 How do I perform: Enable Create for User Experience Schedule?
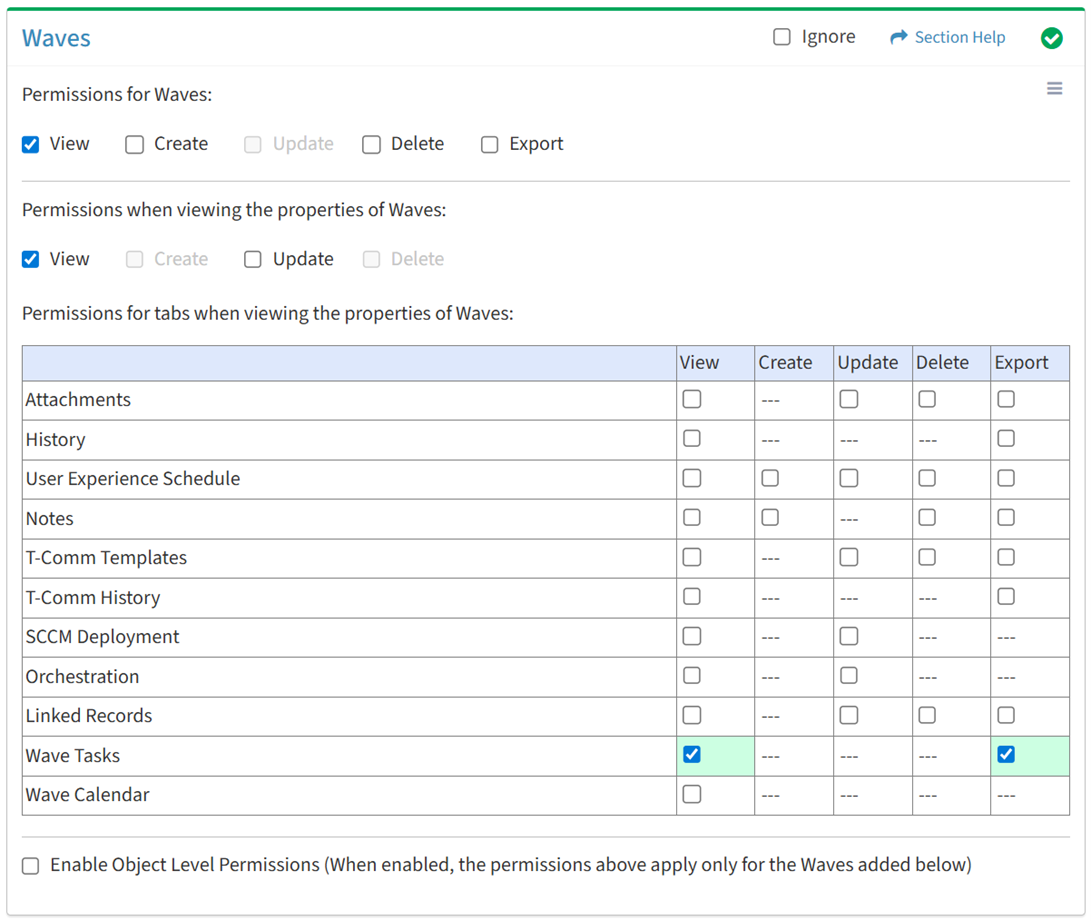coord(770,478)
